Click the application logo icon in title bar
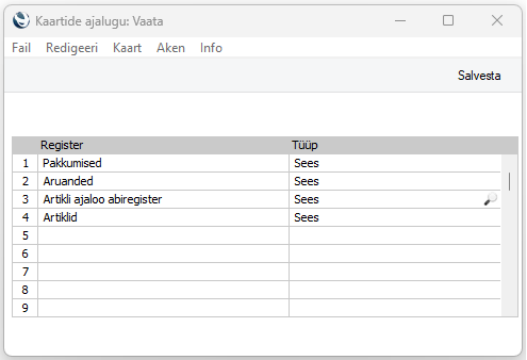This screenshot has width=527, height=360. point(21,20)
